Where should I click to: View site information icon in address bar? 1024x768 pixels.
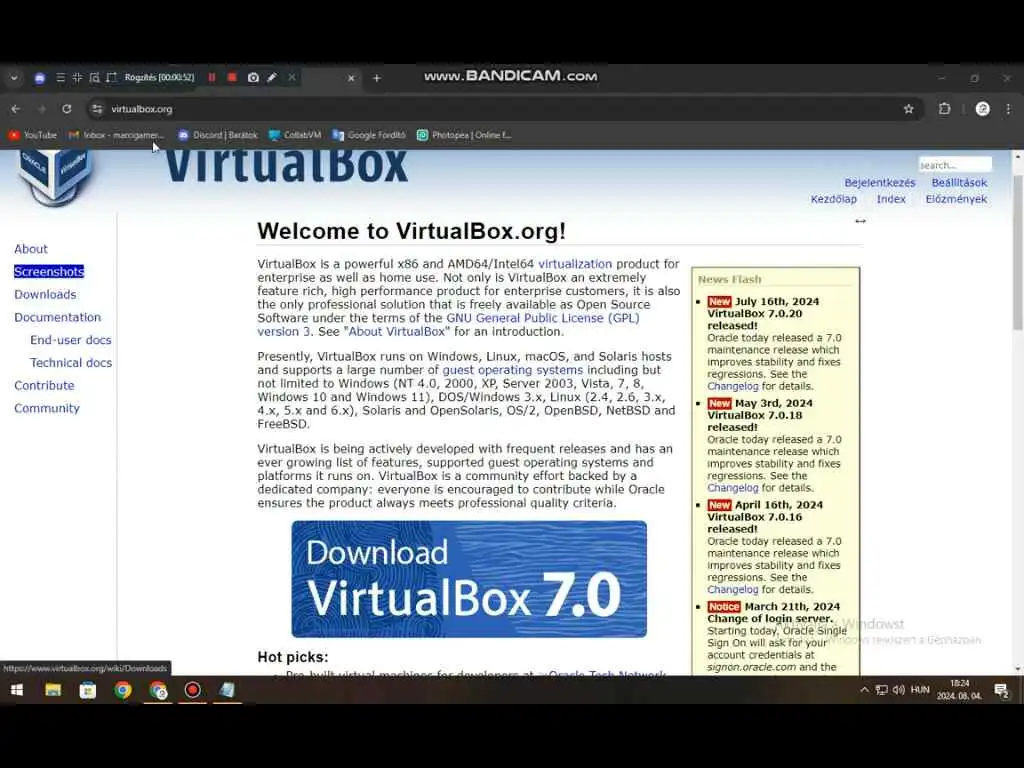point(97,109)
